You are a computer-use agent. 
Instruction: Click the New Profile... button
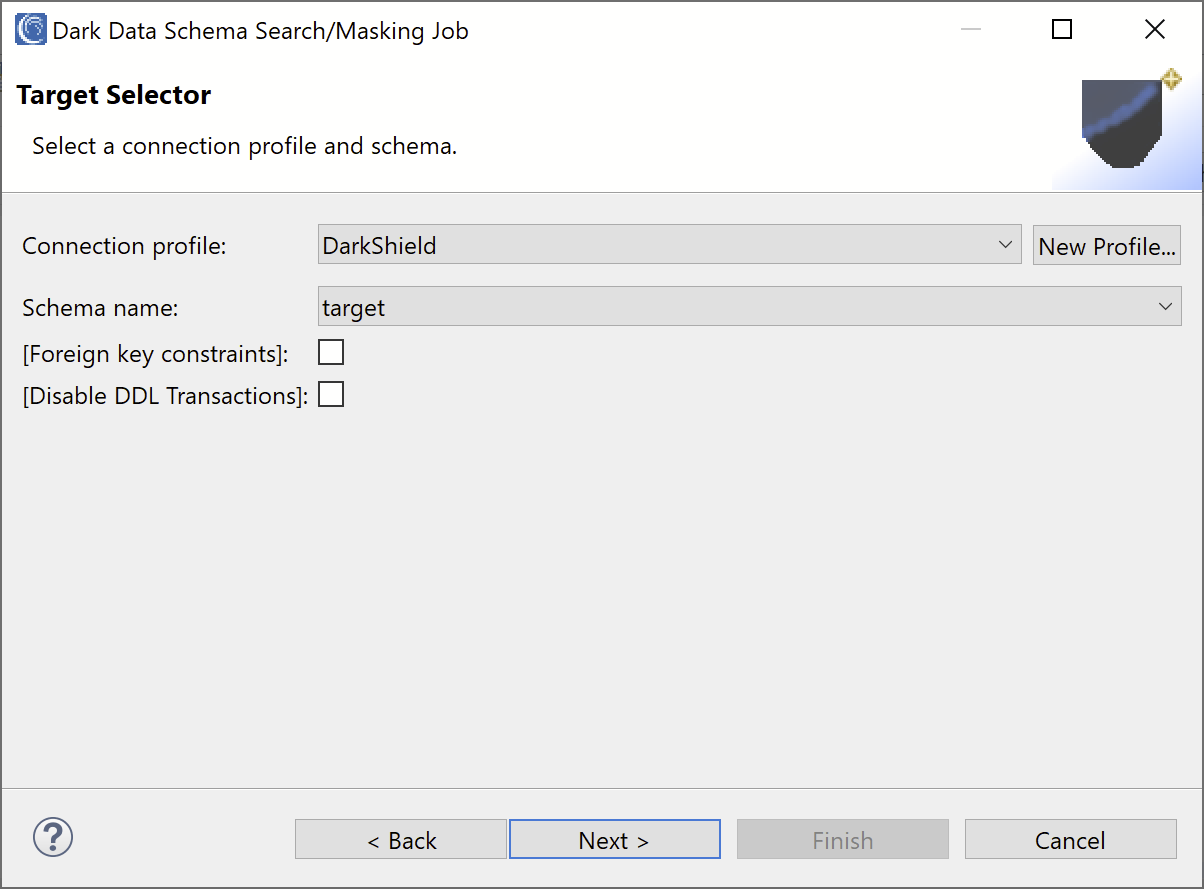(x=1107, y=246)
